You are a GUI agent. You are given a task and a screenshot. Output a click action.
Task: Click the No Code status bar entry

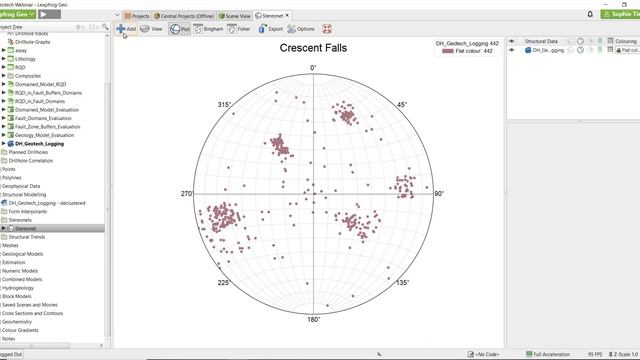pyautogui.click(x=484, y=354)
